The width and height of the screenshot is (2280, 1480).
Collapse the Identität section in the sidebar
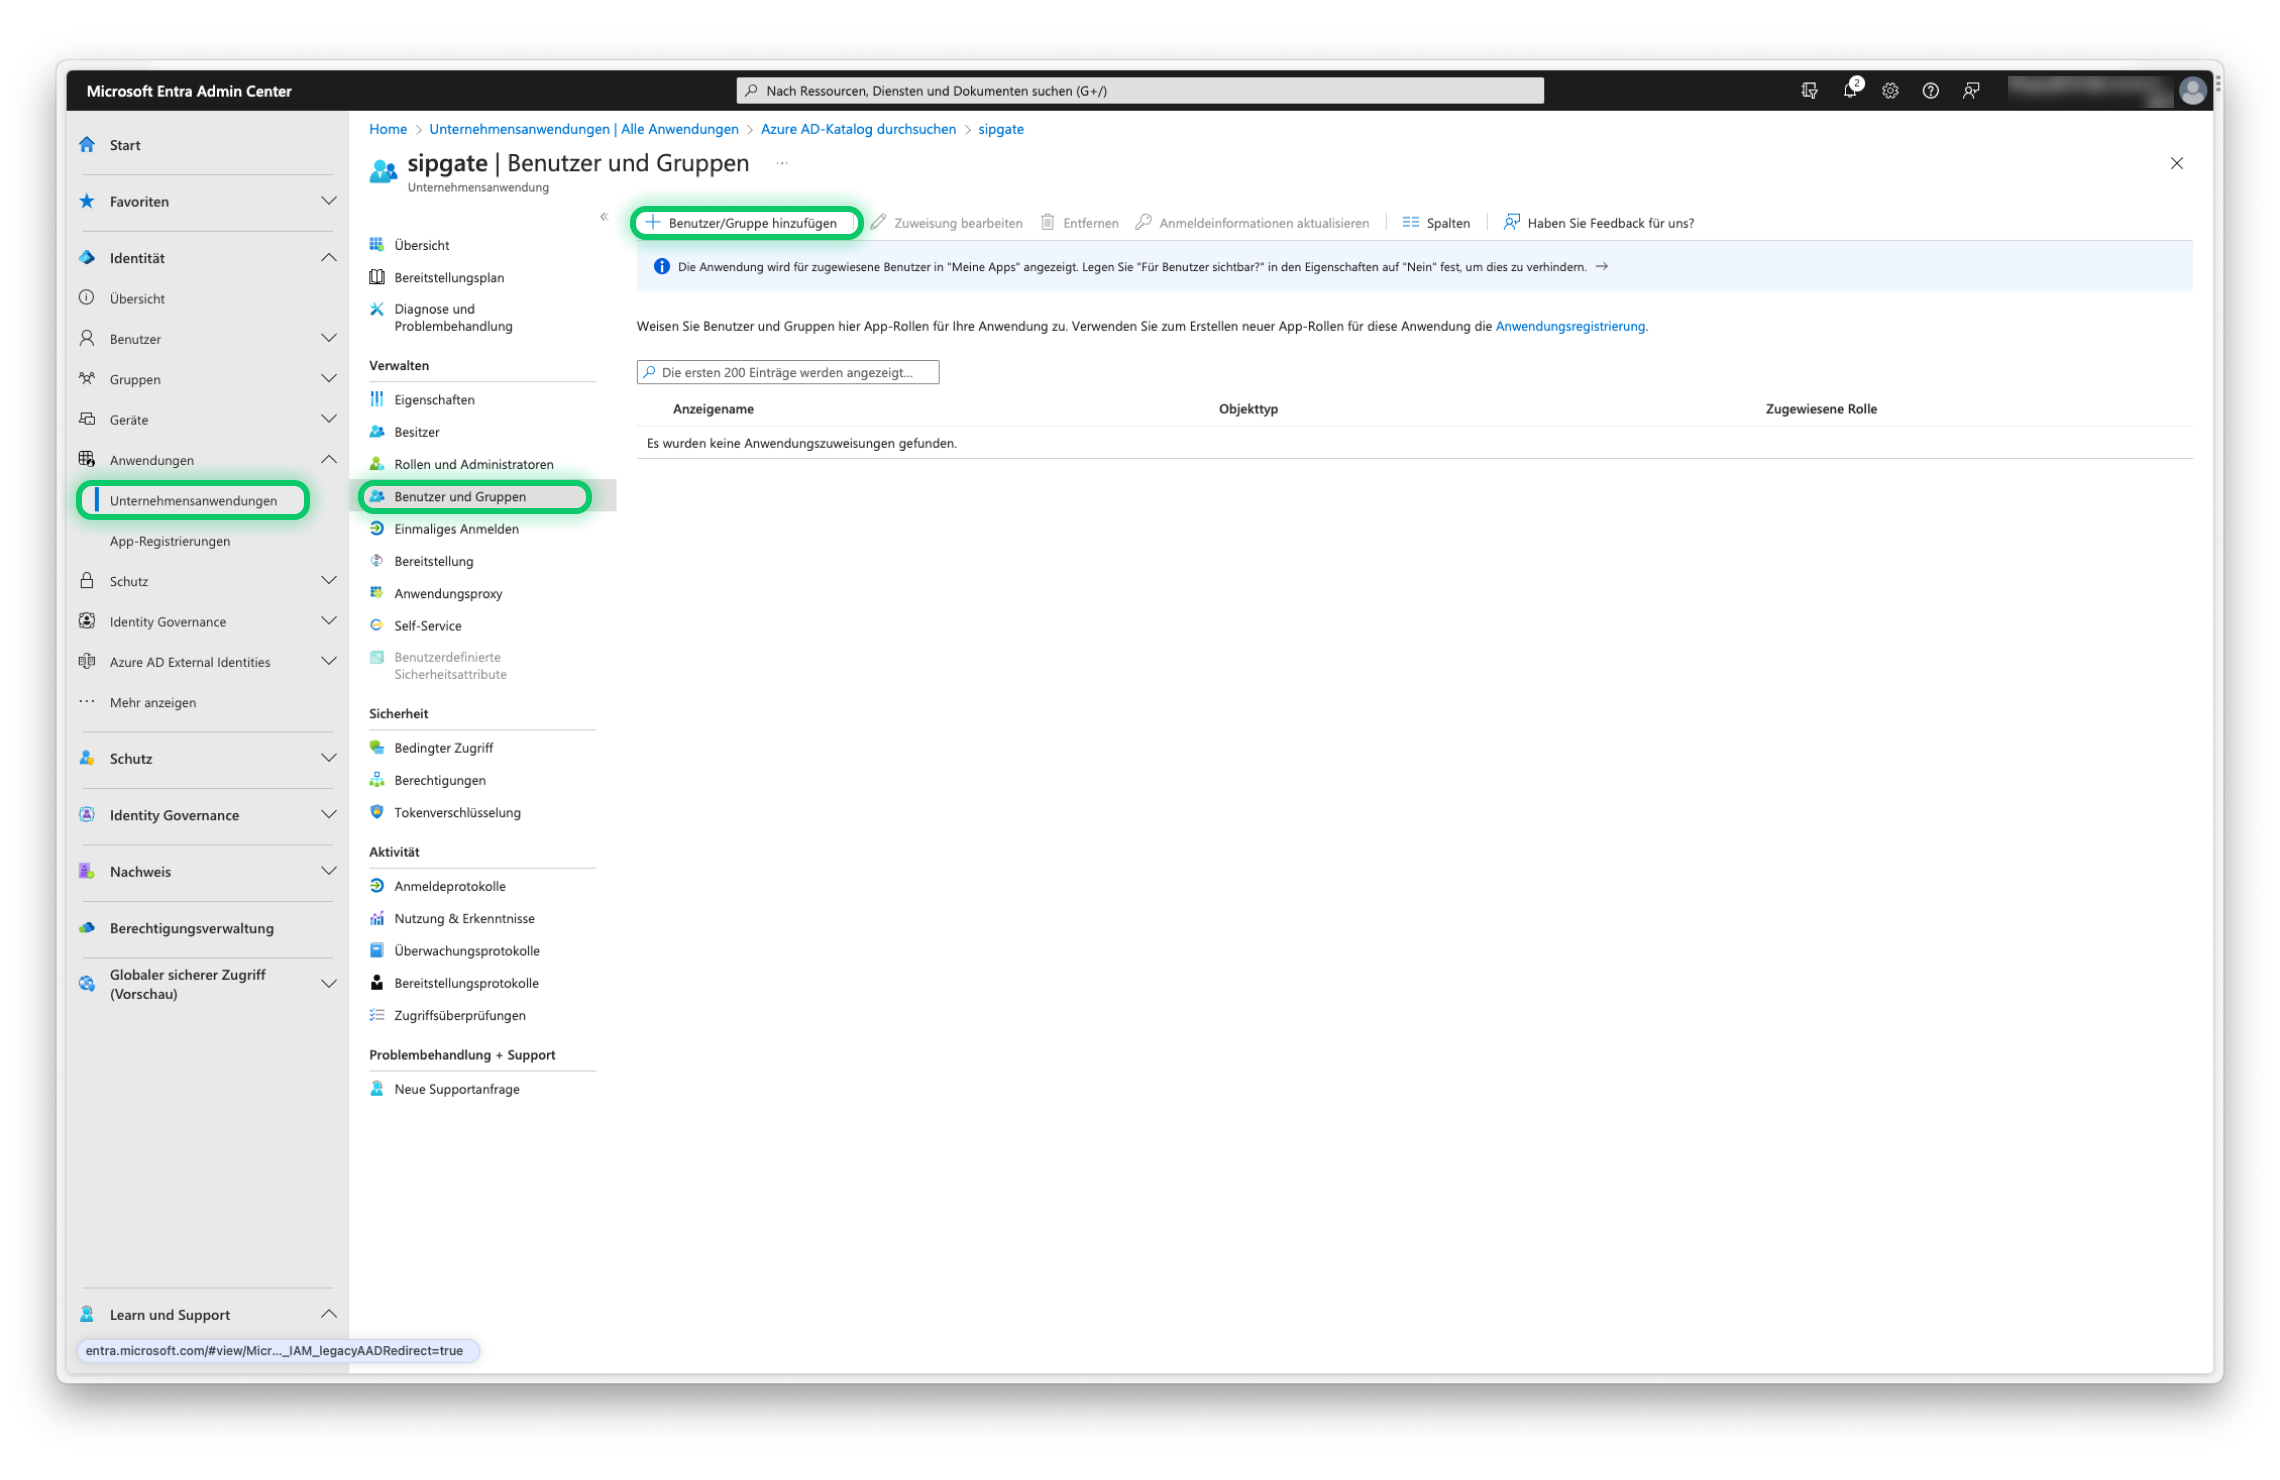tap(329, 257)
